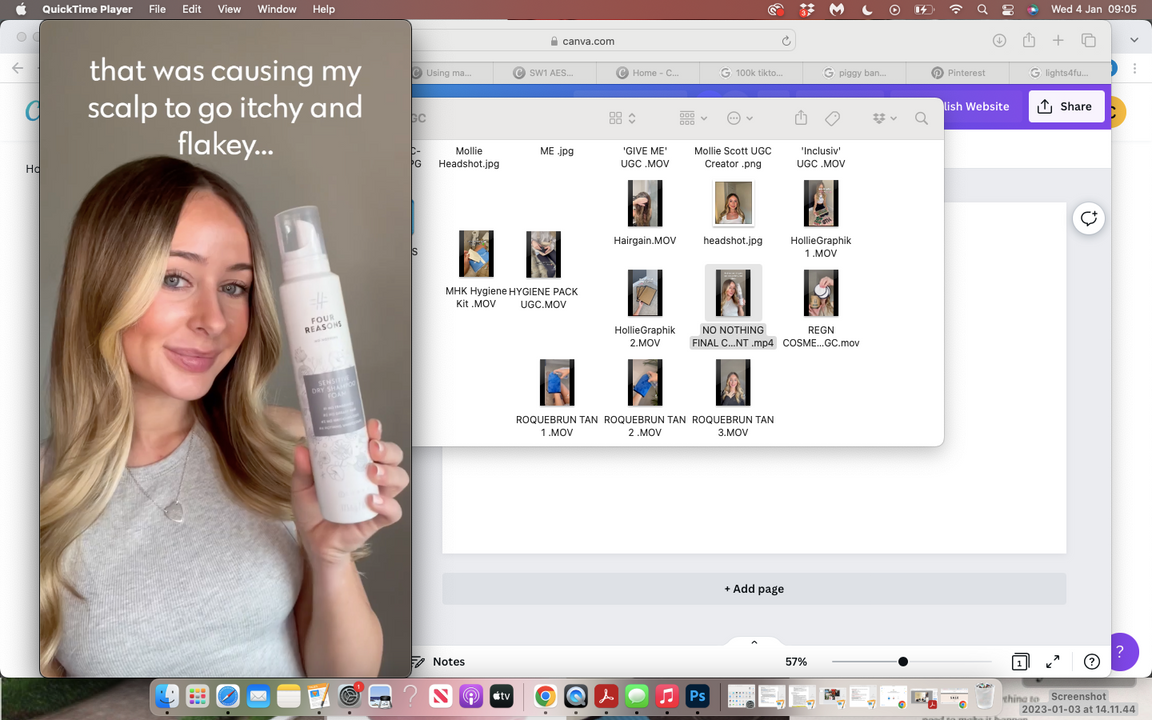
Task: Open the Help menu
Action: pos(323,10)
